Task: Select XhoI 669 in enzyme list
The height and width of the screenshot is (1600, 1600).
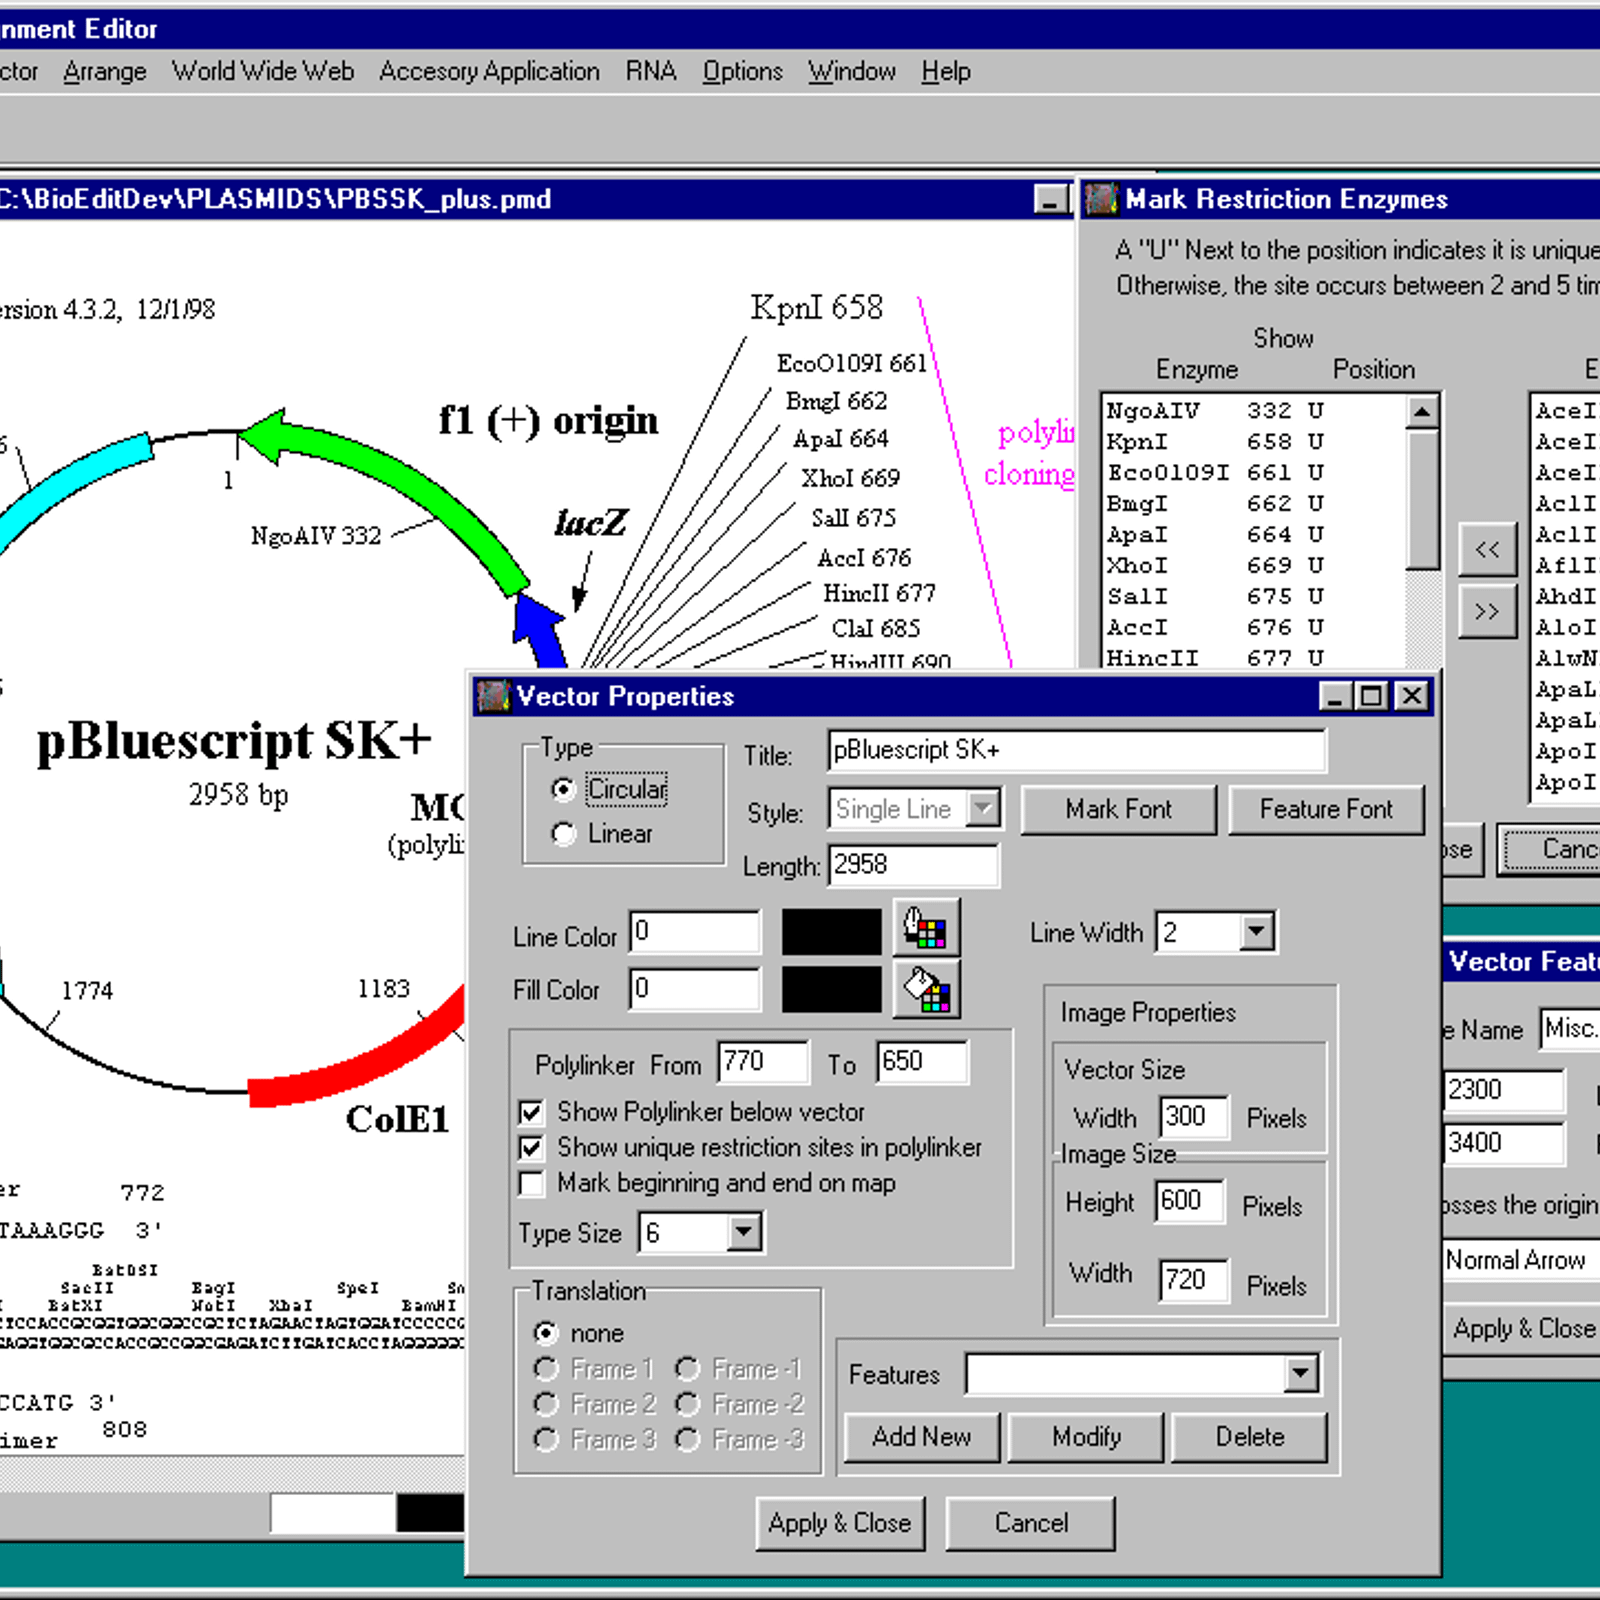Action: click(x=1255, y=566)
